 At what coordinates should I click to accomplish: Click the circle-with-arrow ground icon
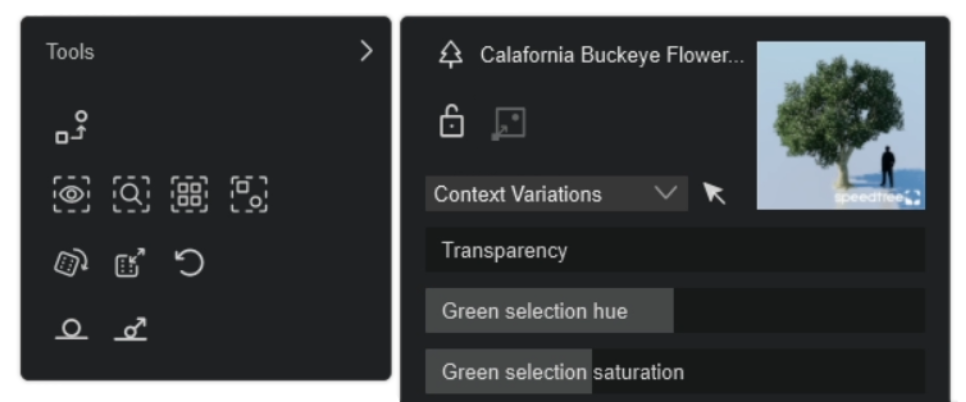[x=131, y=329]
